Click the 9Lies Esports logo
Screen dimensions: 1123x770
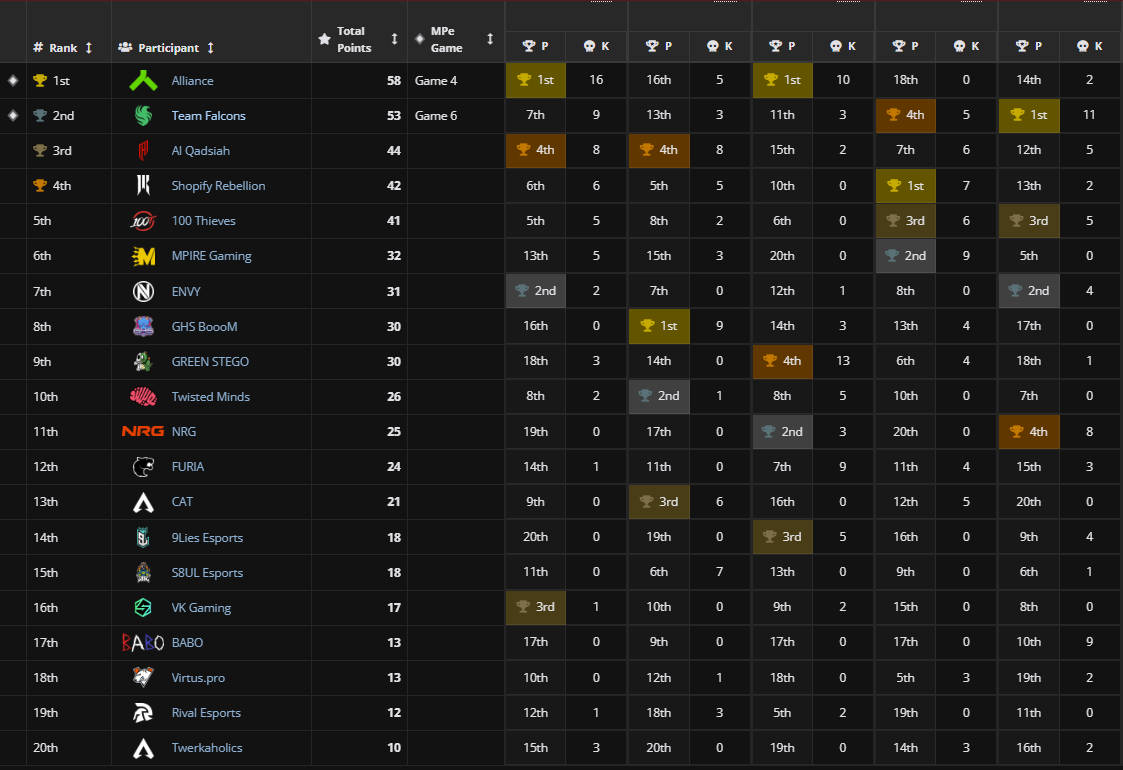143,537
